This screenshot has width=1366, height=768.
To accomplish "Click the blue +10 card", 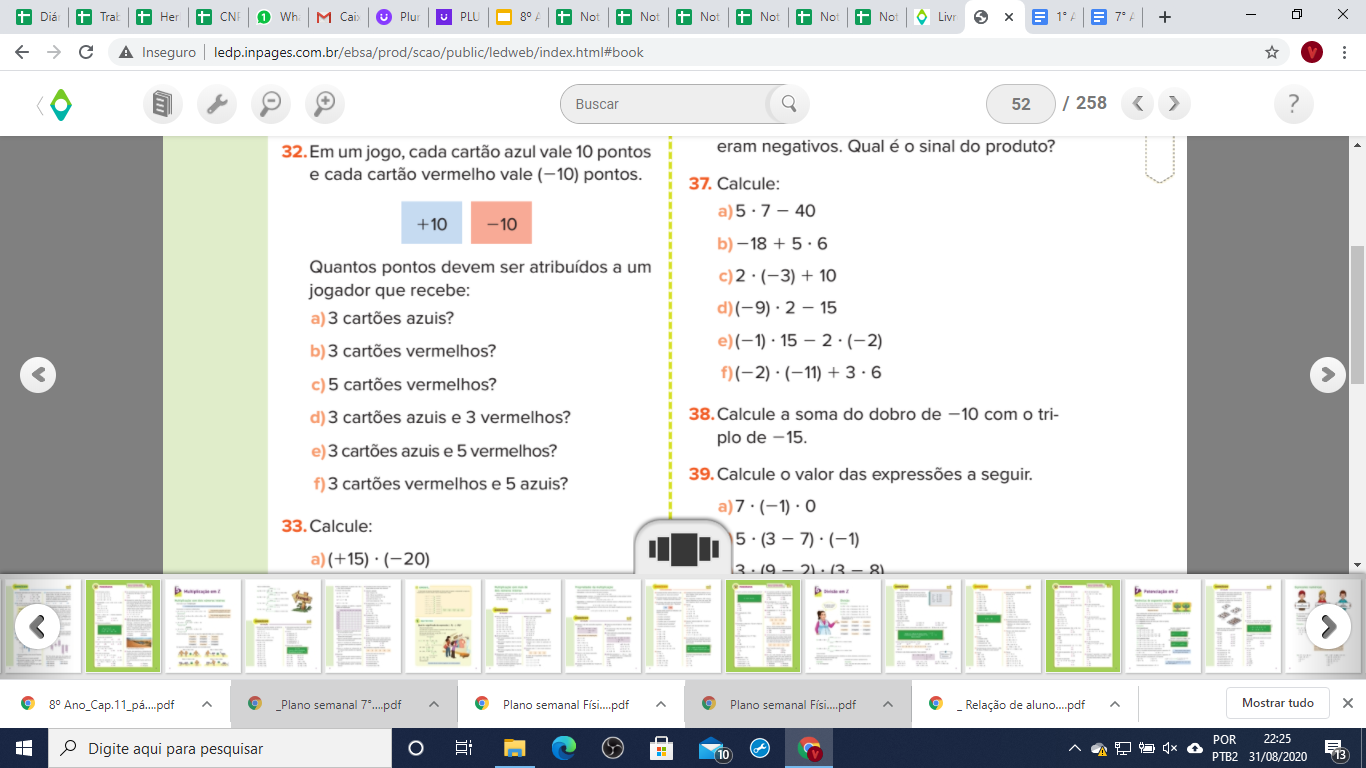I will pos(431,223).
